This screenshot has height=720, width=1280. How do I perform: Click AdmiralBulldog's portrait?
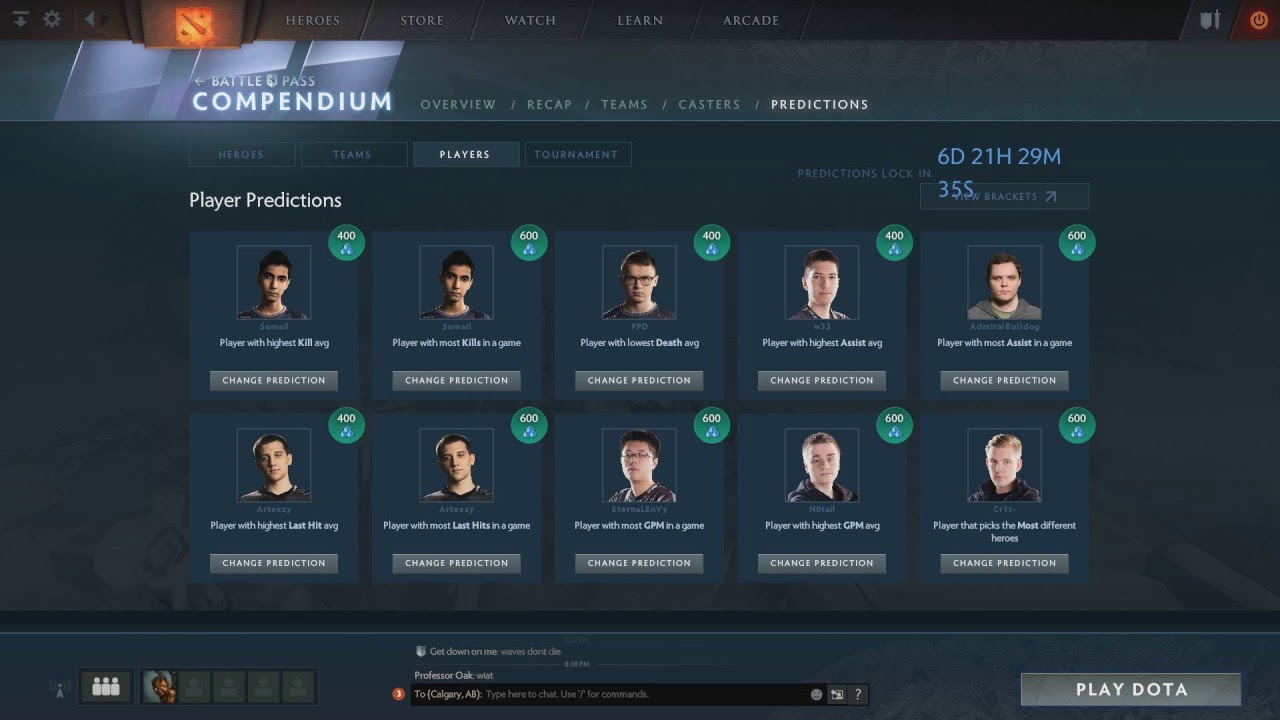click(x=1005, y=283)
